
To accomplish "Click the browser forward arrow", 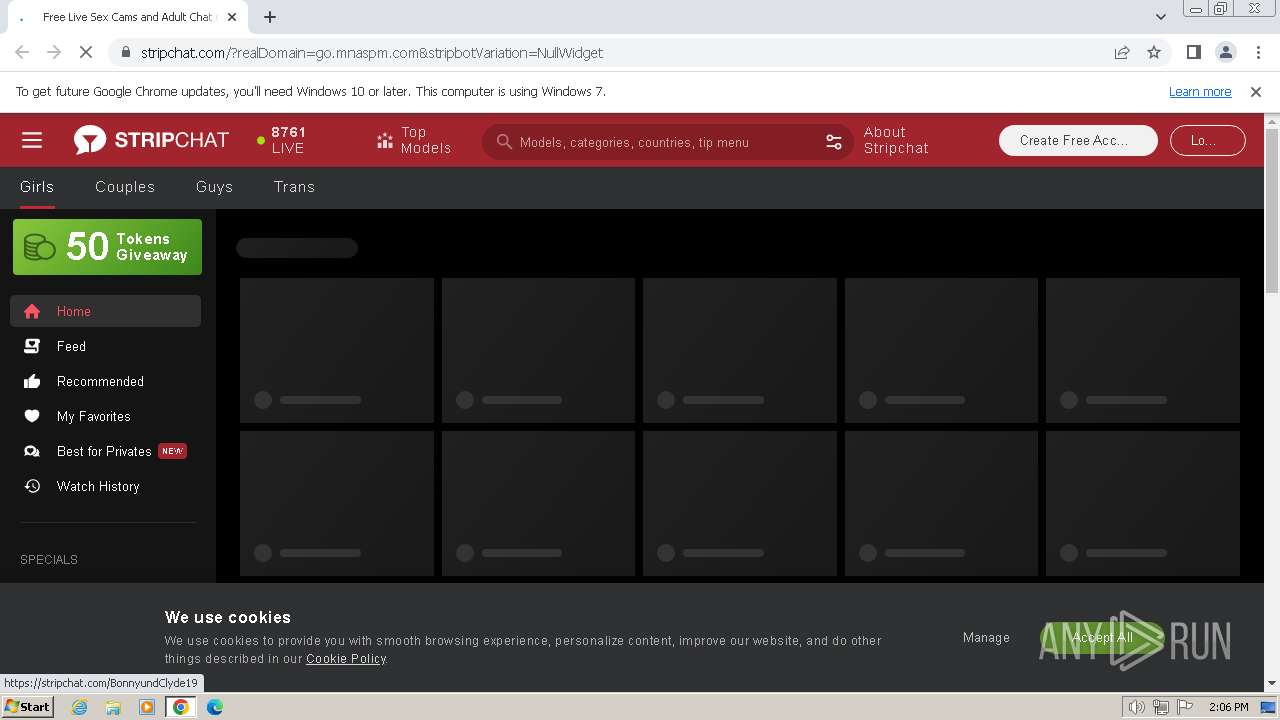I will (x=54, y=52).
